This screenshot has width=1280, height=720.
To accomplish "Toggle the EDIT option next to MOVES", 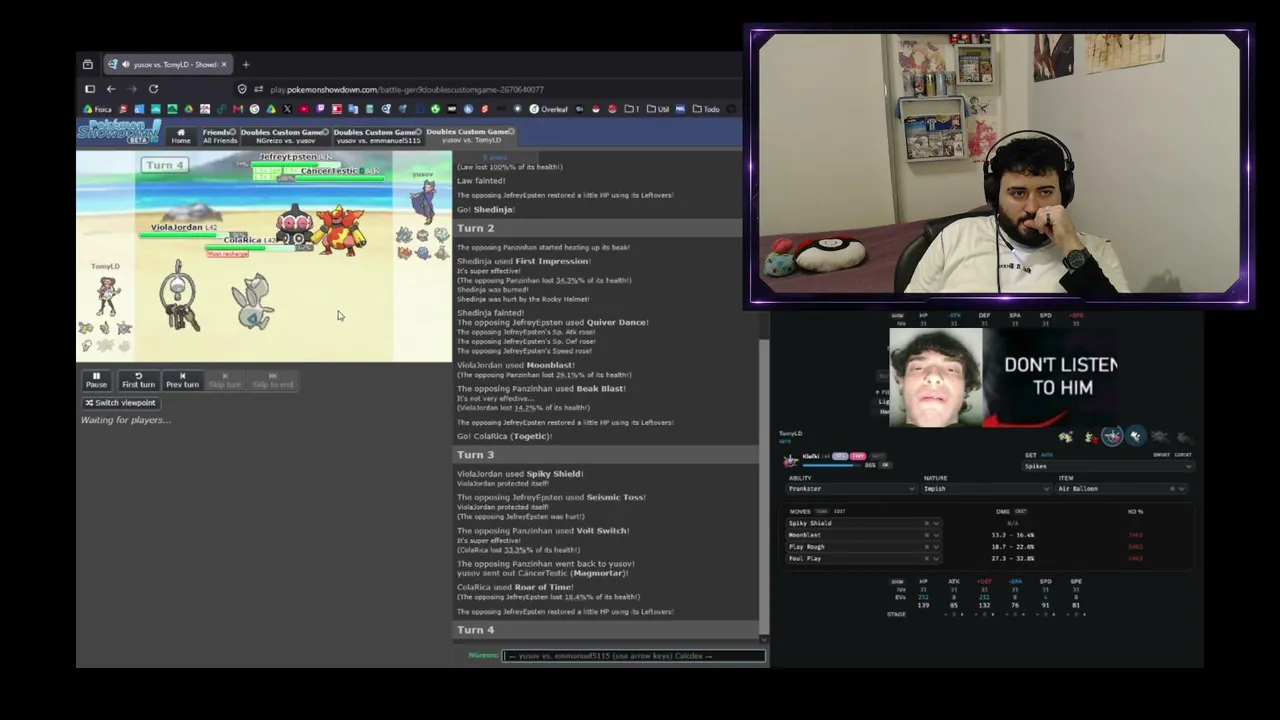I will 839,511.
